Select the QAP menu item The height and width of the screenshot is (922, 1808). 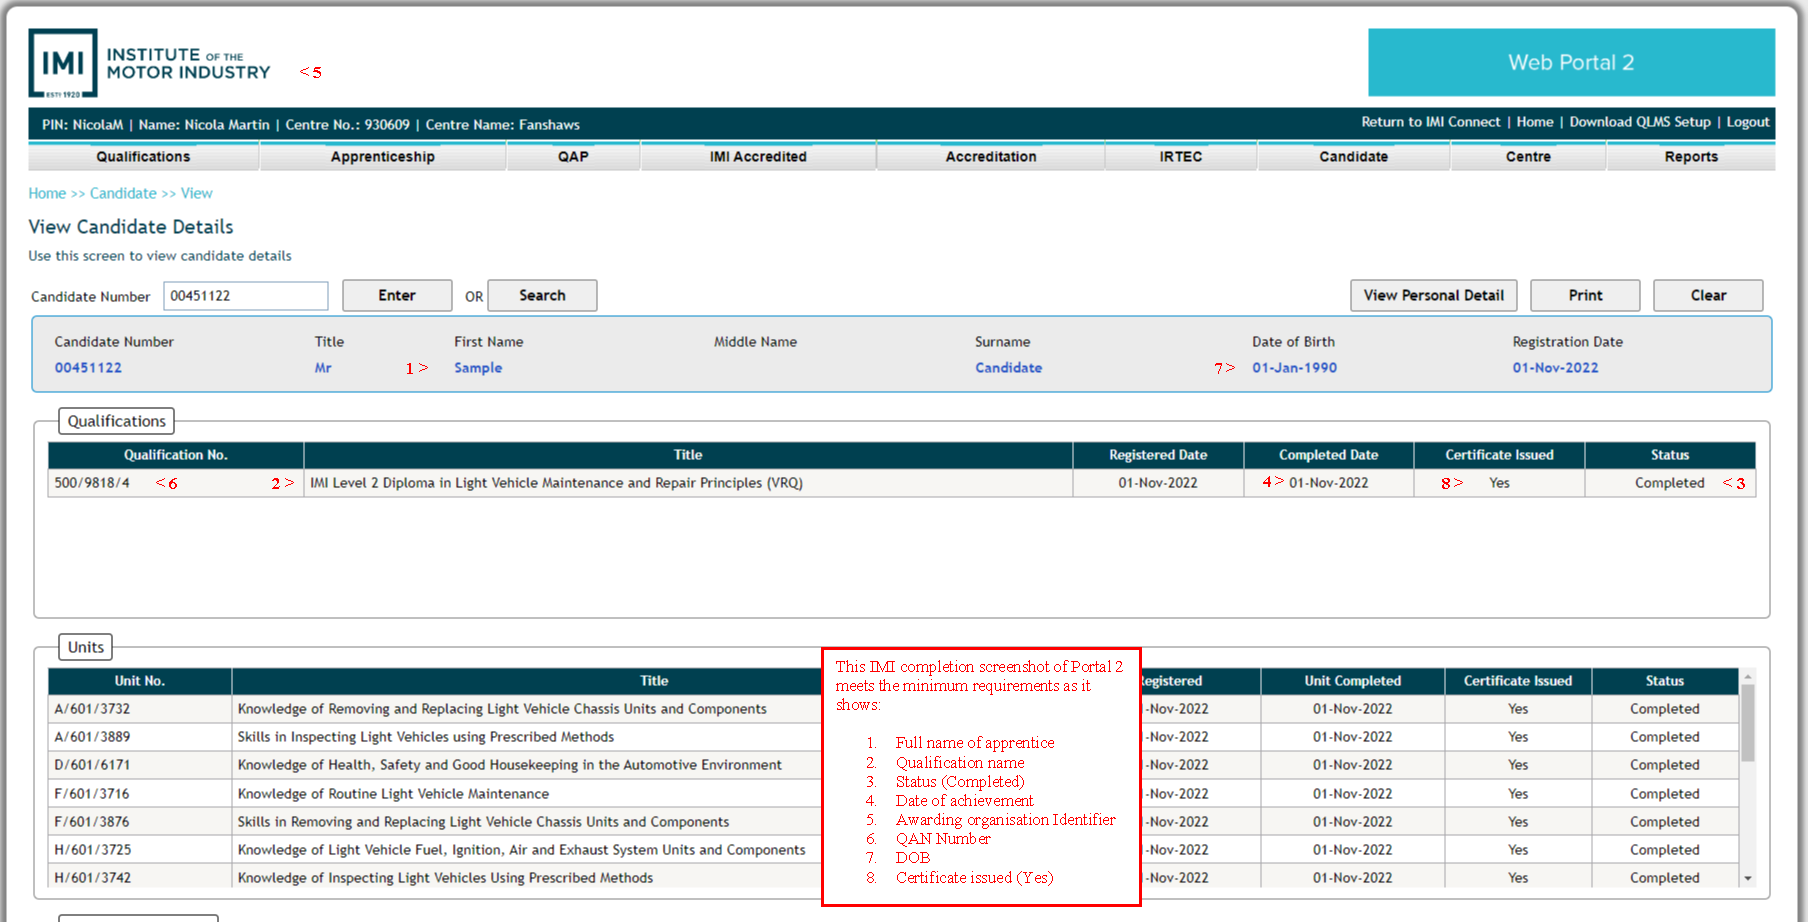tap(573, 157)
